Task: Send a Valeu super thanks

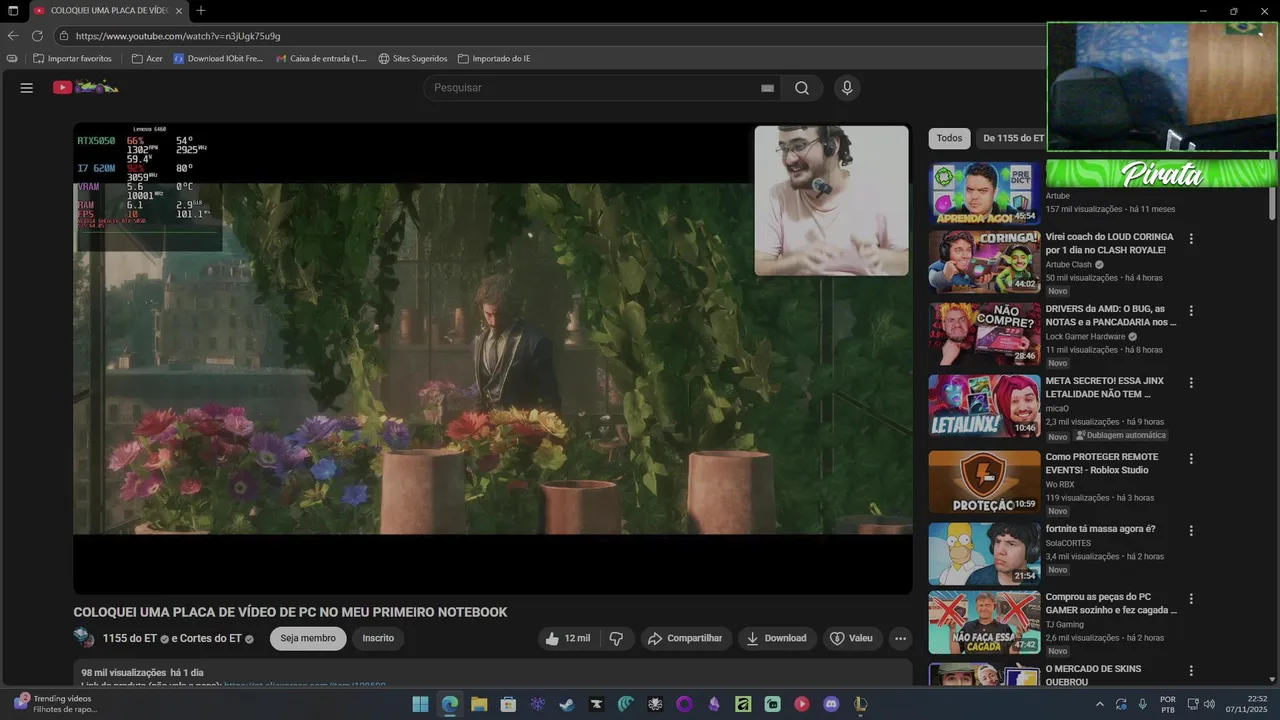Action: (851, 638)
